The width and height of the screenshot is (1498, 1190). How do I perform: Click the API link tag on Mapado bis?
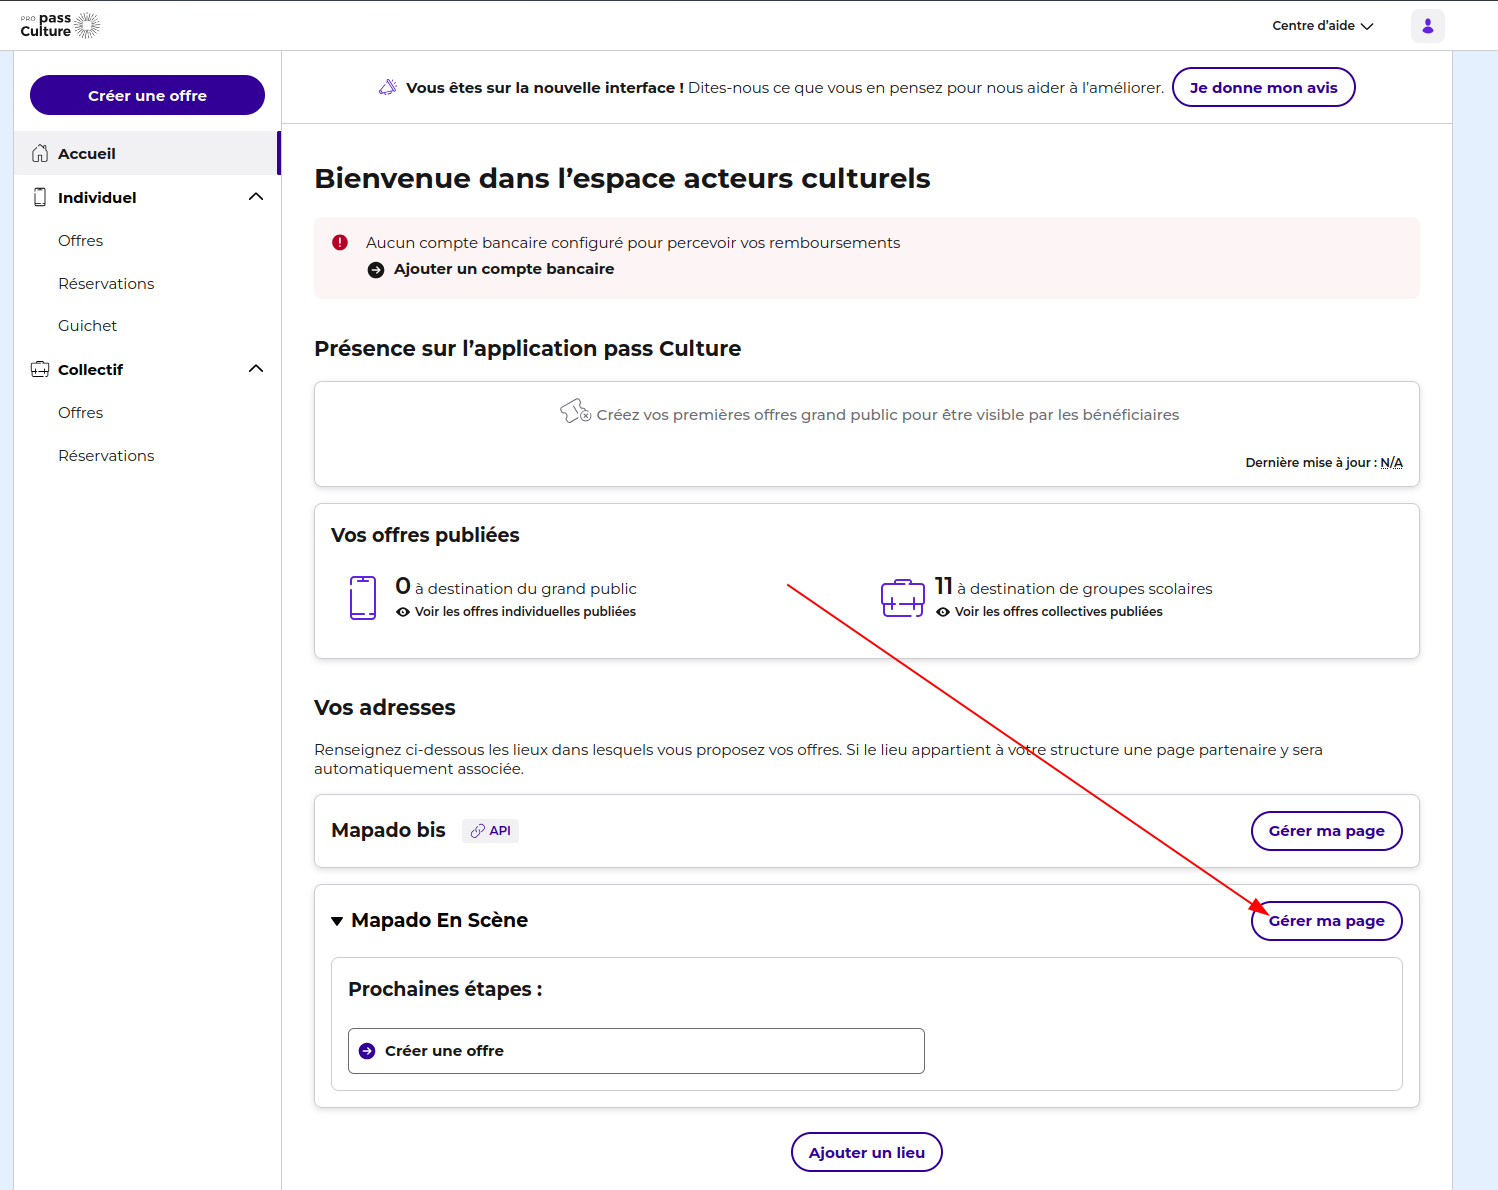[x=490, y=831]
